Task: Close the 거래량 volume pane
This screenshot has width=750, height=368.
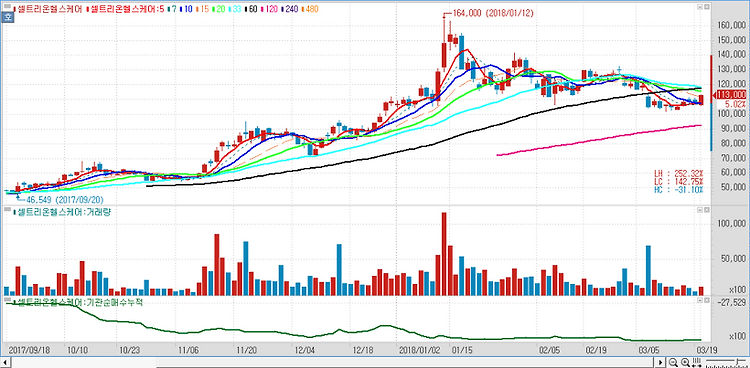Action: click(x=706, y=210)
